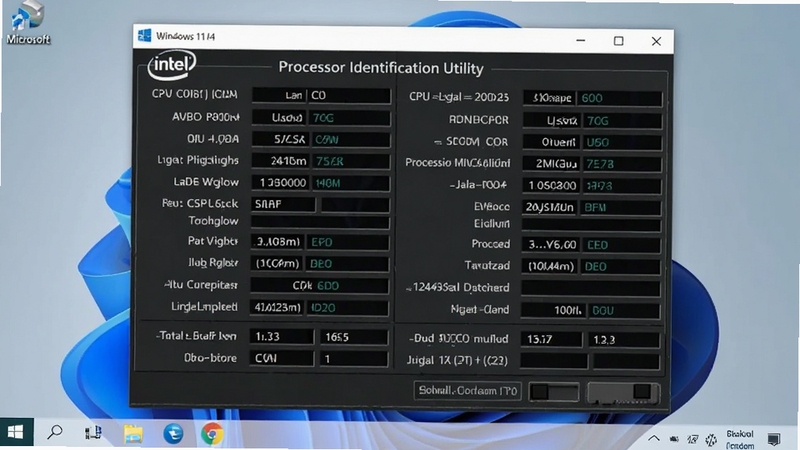Click the "3...V6,00" value in the Proced row
800x450 pixels.
pos(551,245)
